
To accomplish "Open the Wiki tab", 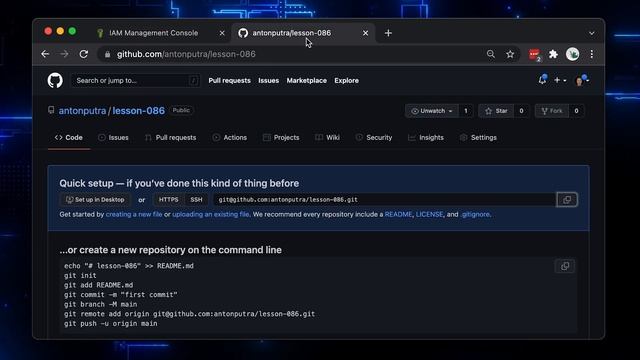I will pos(327,138).
